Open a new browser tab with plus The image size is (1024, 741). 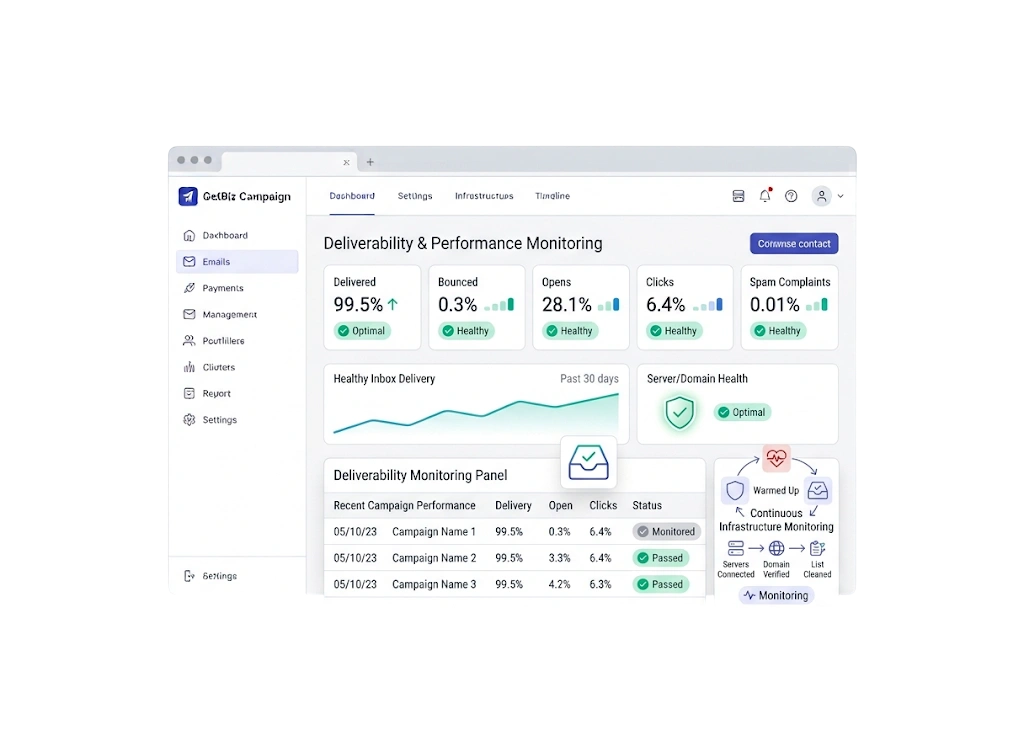tap(370, 162)
